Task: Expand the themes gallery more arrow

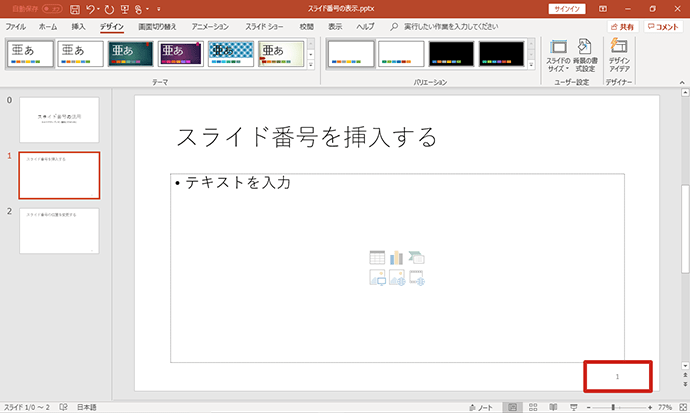Action: pos(311,65)
